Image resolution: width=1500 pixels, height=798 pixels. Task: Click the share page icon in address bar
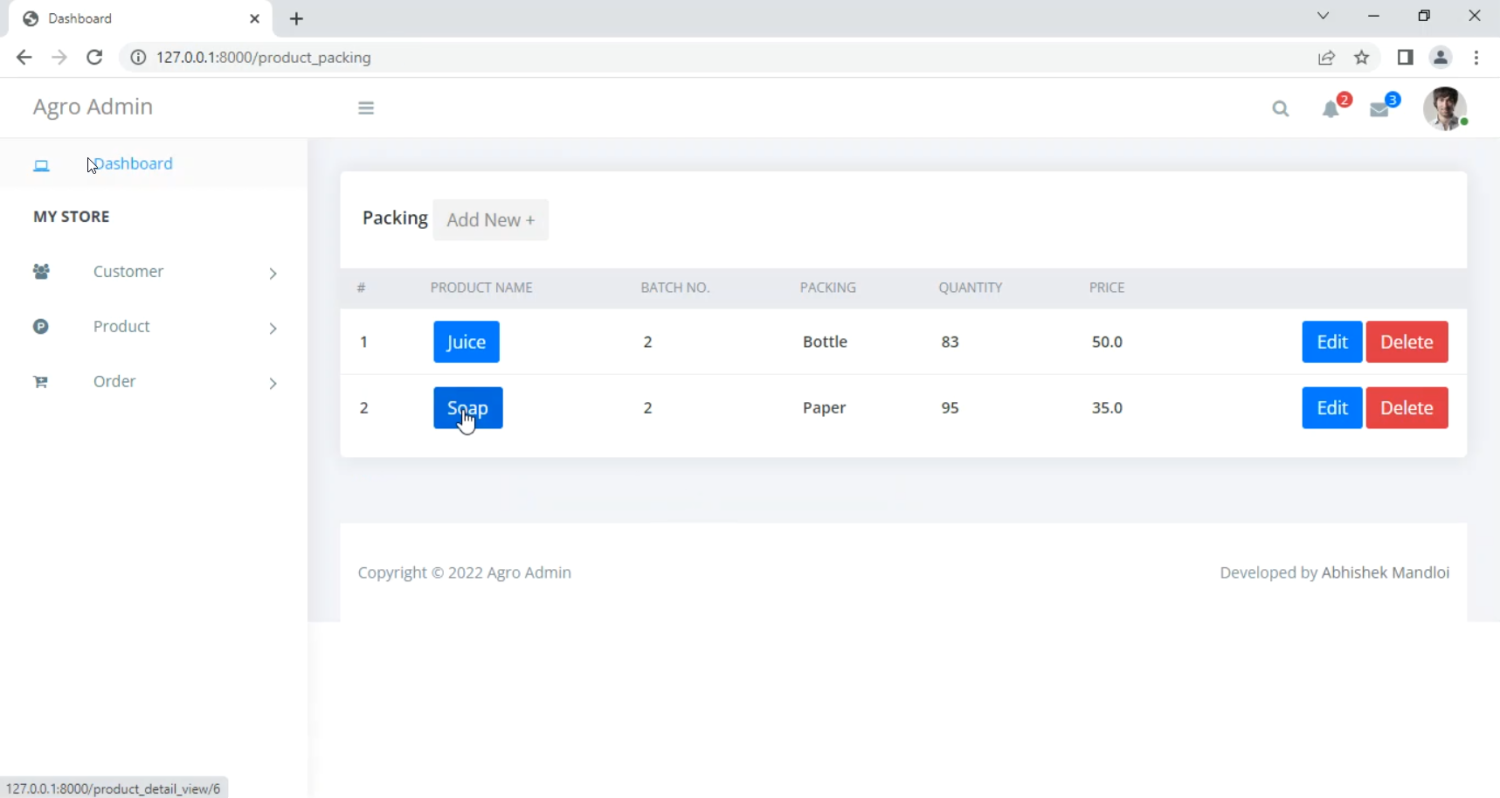(1326, 57)
